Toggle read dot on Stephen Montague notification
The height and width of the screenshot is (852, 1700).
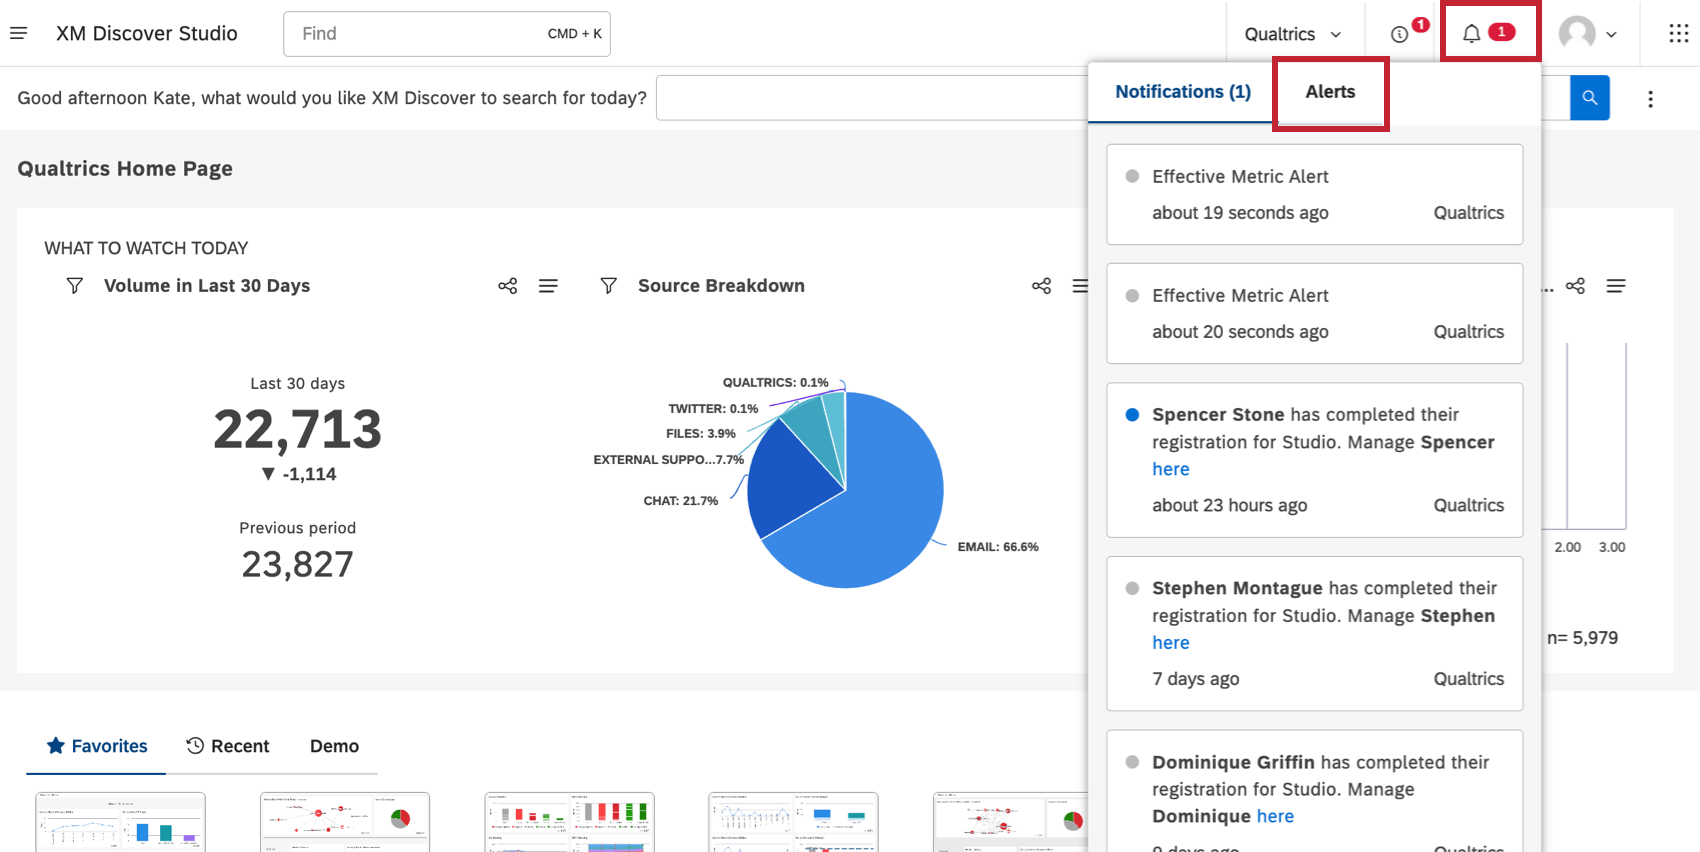(1132, 589)
